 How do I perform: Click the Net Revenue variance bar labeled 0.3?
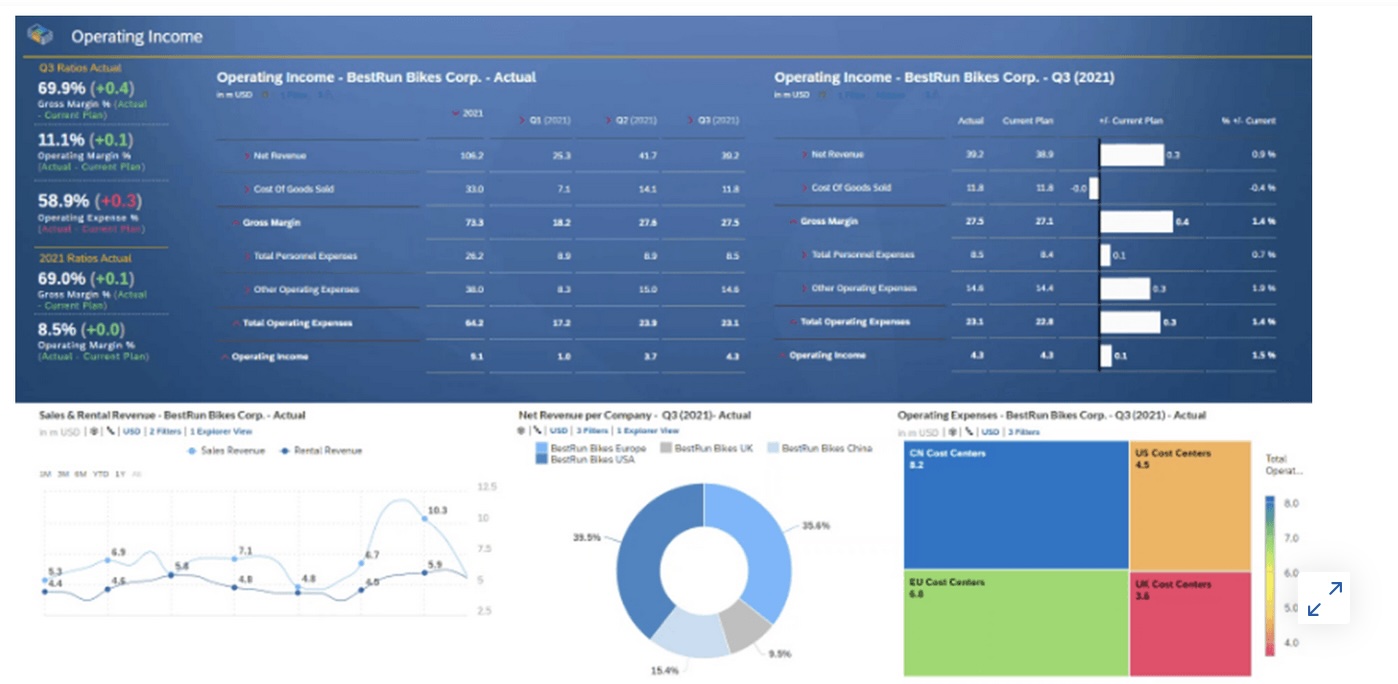click(x=1132, y=155)
